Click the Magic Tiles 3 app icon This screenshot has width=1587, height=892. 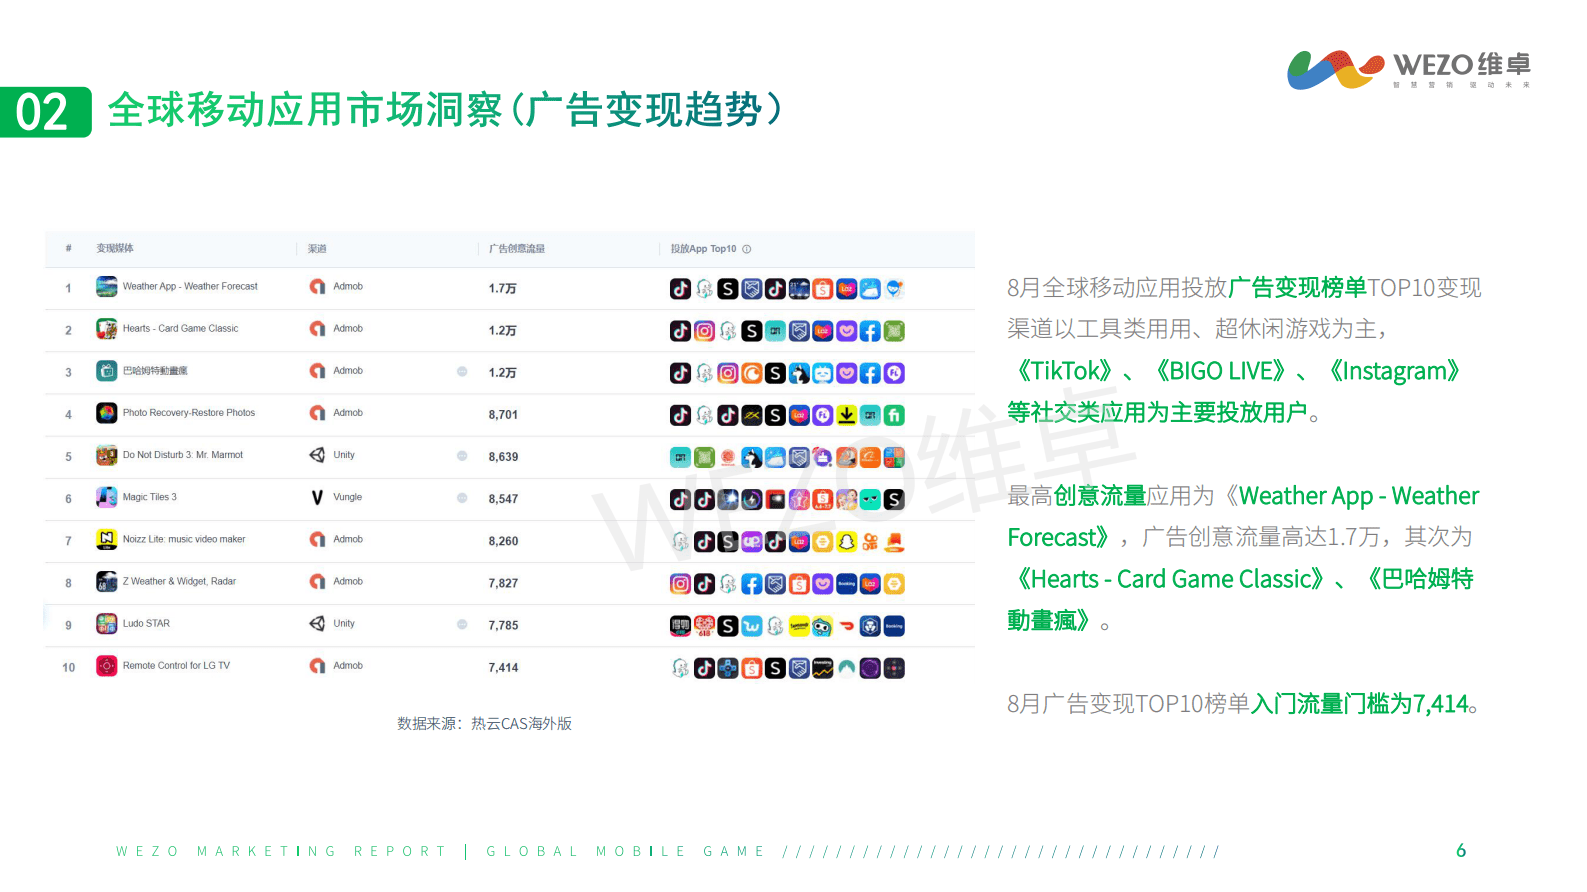click(x=107, y=497)
